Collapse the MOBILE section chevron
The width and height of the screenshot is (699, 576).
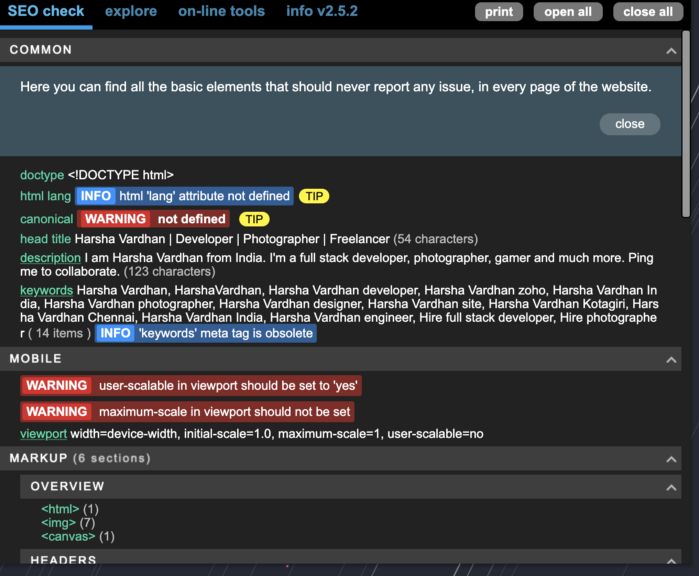pyautogui.click(x=671, y=360)
